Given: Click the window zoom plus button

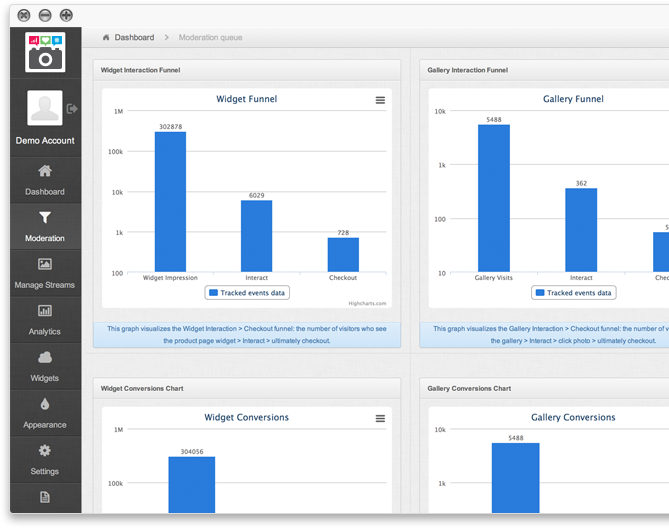Looking at the screenshot, I should pos(66,15).
